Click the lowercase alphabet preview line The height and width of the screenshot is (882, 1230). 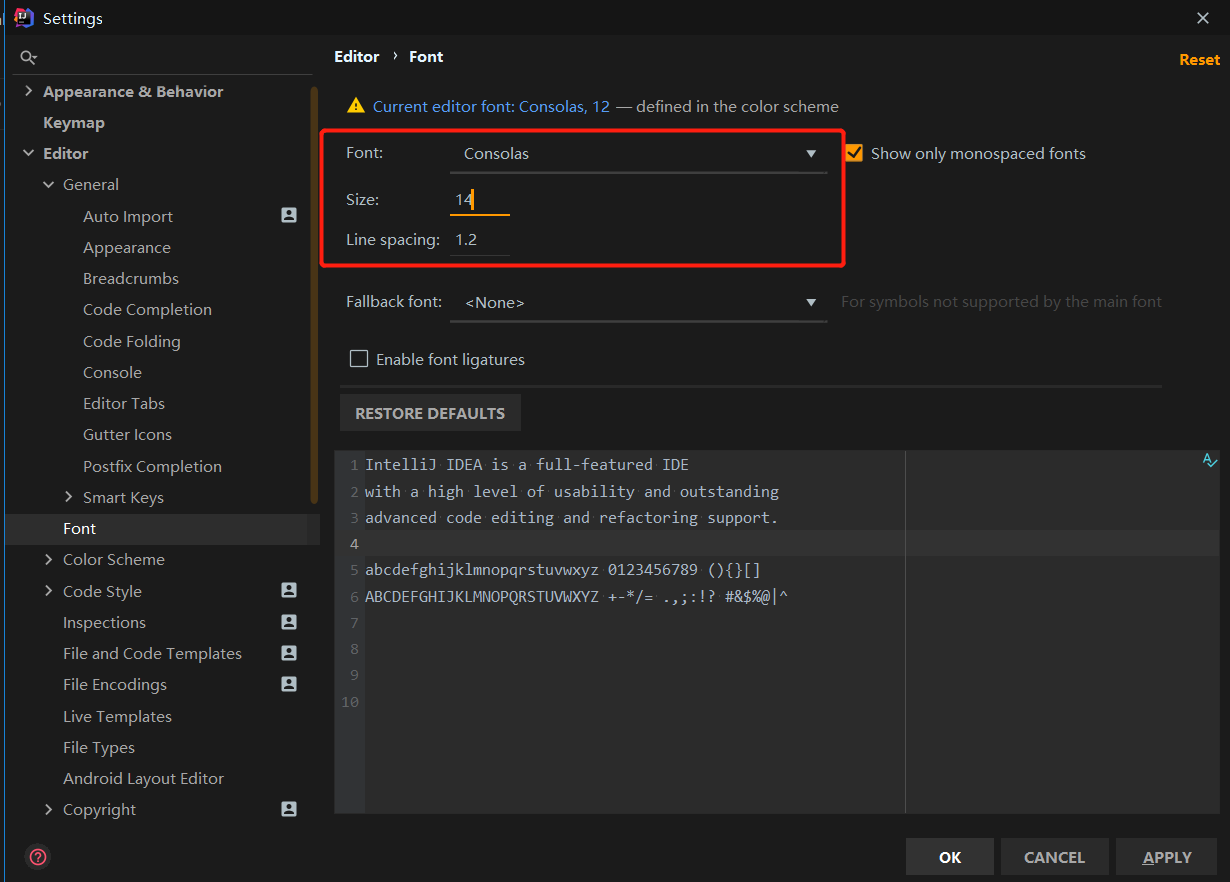point(563,570)
